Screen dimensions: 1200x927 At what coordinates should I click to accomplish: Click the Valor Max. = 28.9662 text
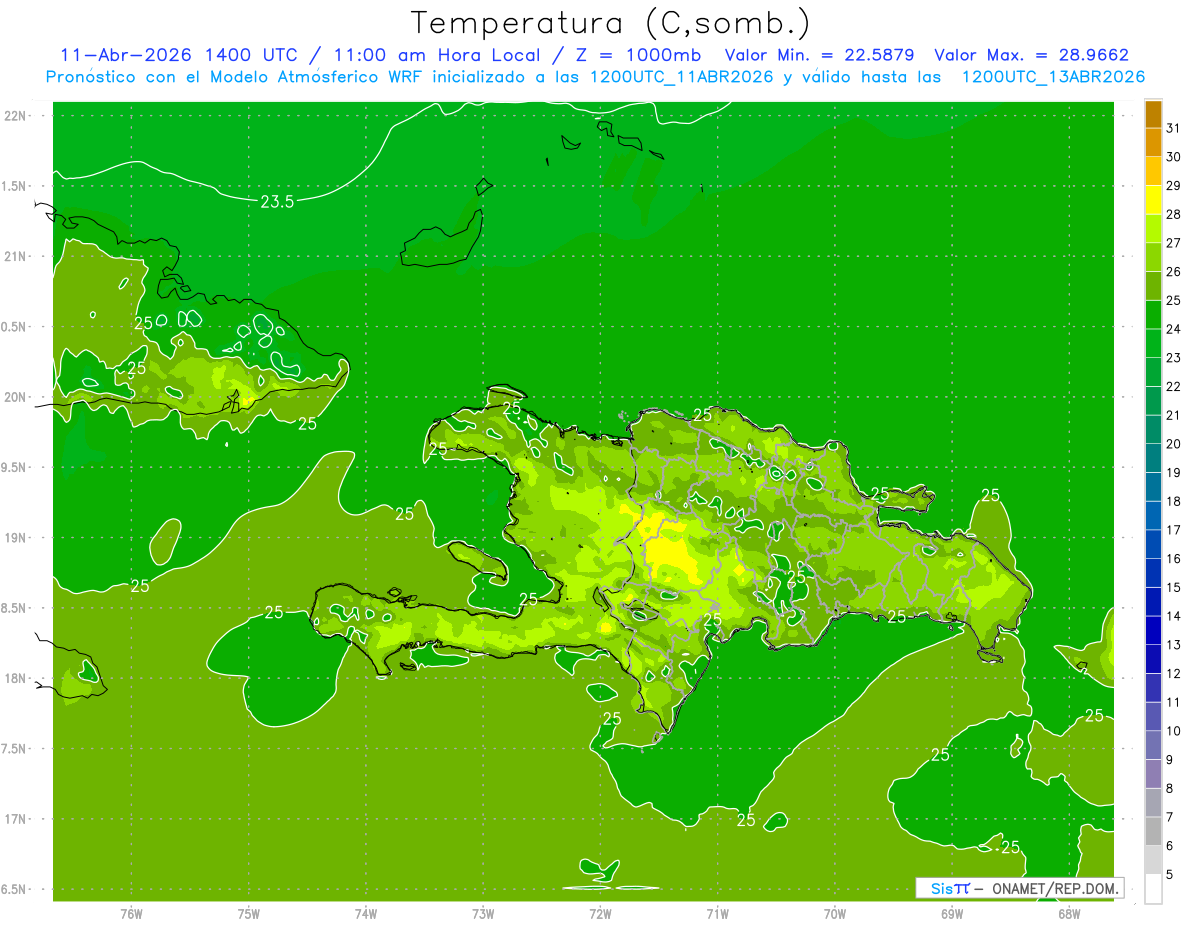click(x=1031, y=55)
